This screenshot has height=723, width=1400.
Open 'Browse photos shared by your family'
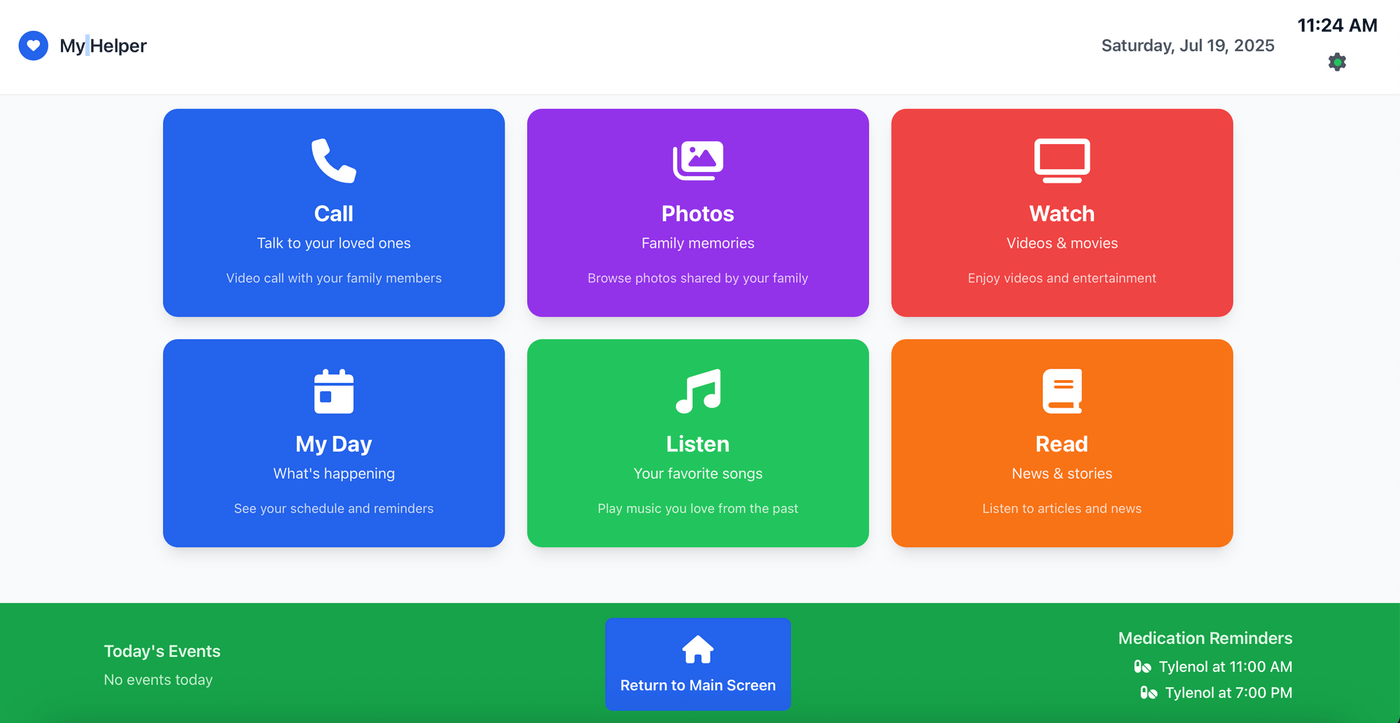coord(697,278)
